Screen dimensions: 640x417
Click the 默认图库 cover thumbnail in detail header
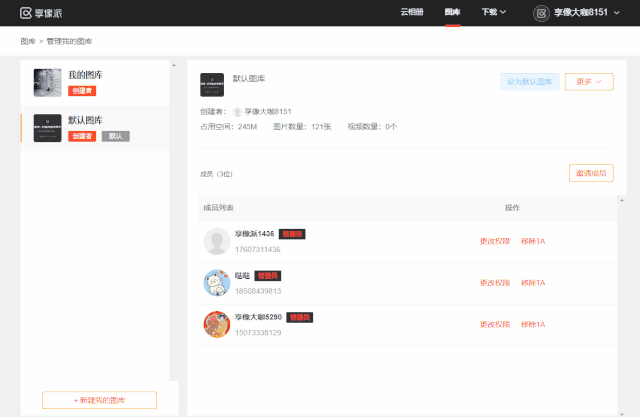pos(212,84)
